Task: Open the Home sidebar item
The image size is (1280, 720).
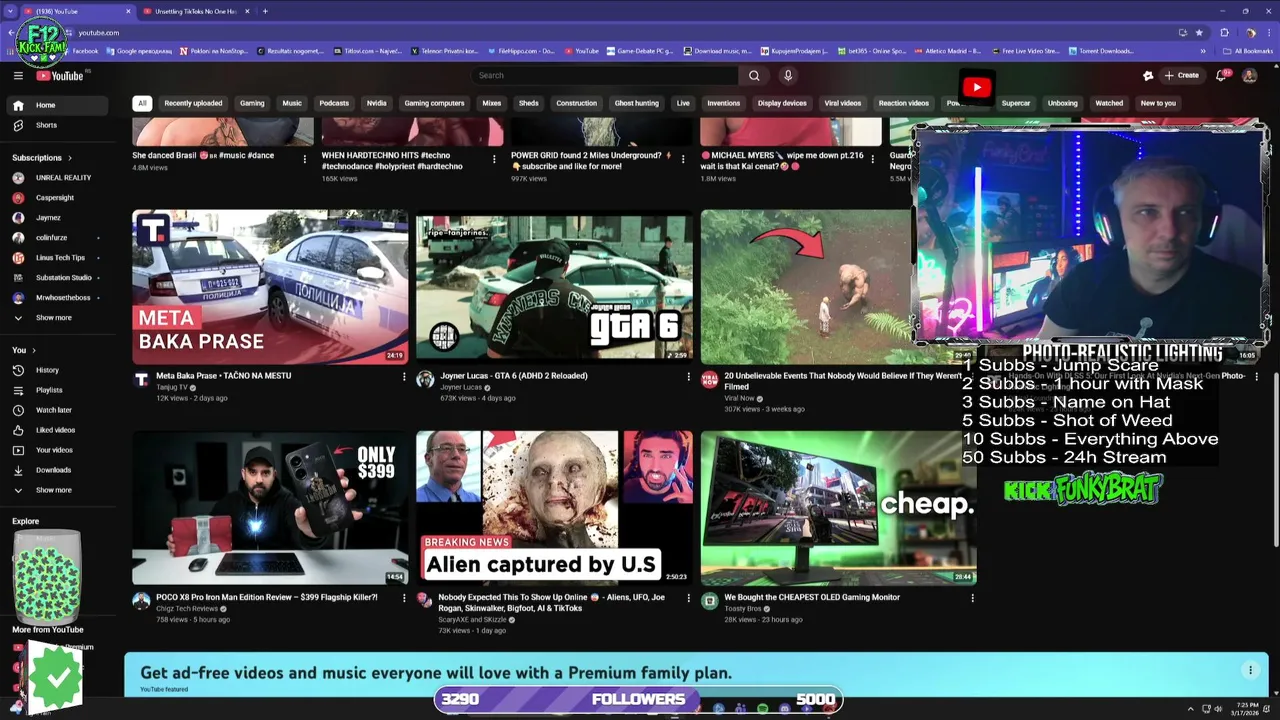Action: [58, 105]
